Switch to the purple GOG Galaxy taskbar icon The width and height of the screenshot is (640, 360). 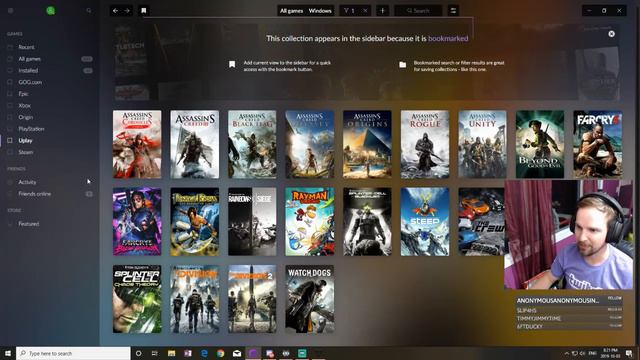[x=253, y=353]
